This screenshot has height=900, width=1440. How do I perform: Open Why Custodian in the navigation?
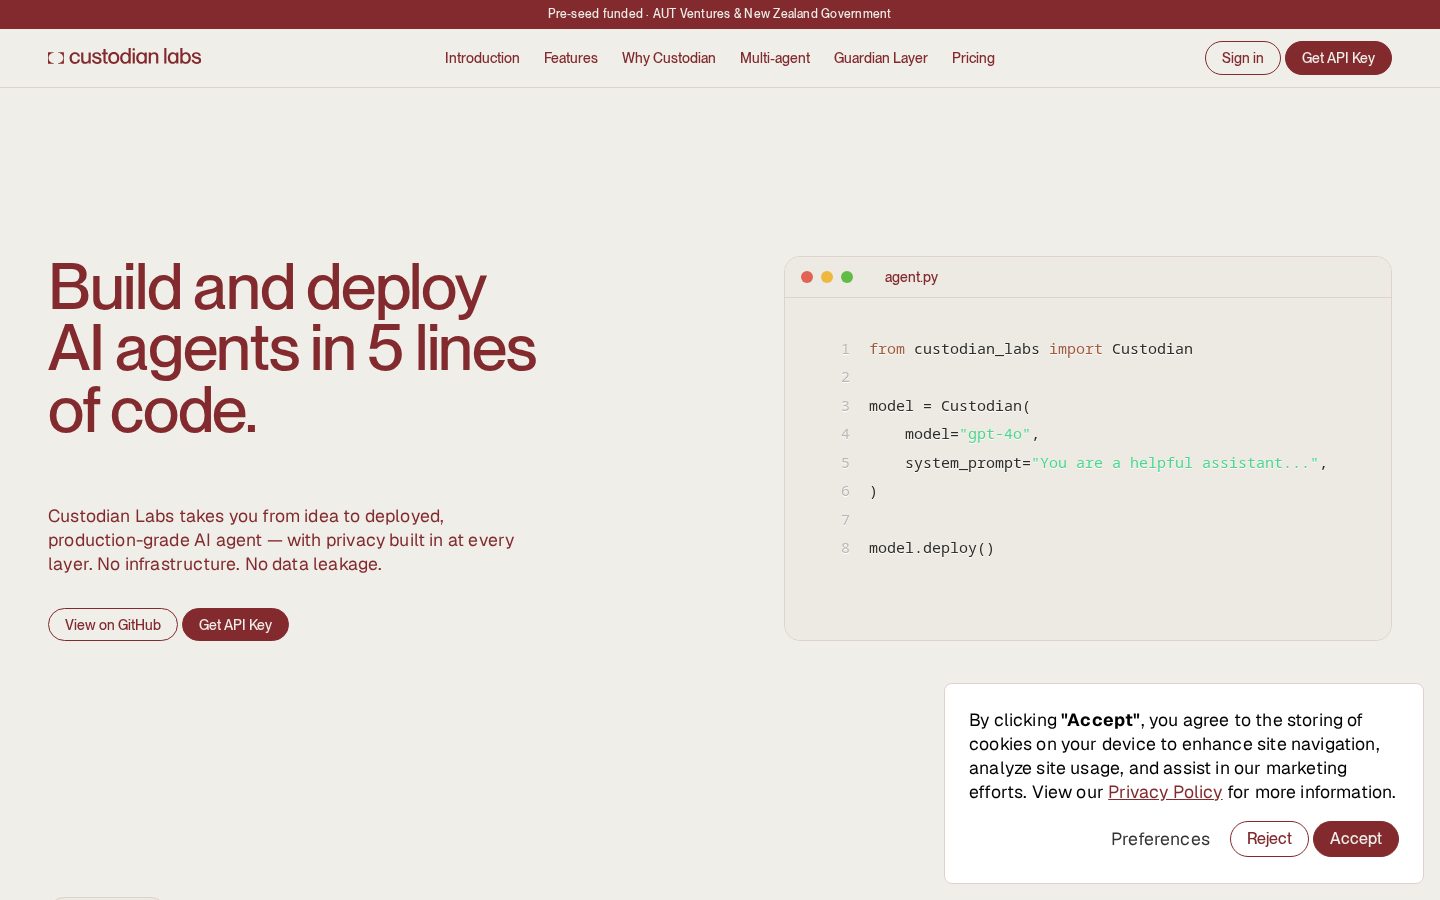[669, 58]
